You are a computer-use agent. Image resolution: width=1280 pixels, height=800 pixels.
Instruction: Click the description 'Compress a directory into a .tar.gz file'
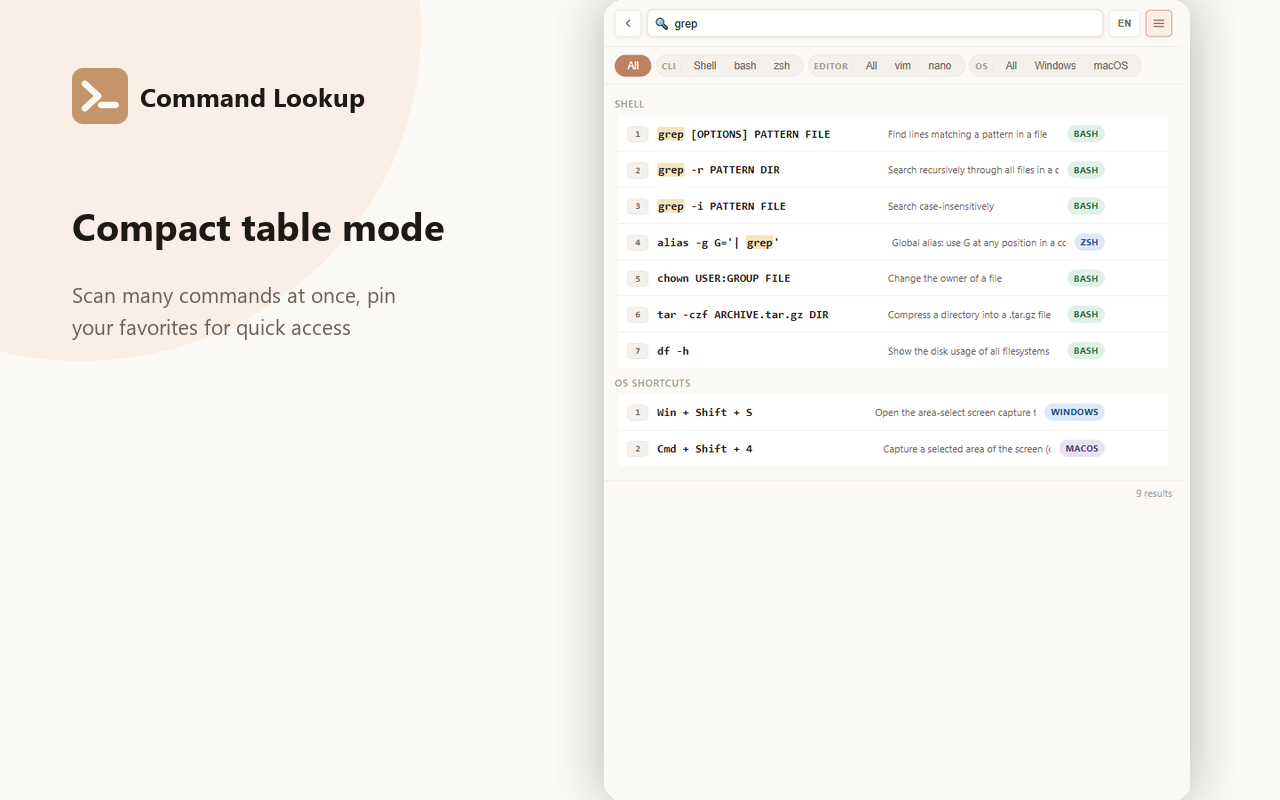pos(970,315)
